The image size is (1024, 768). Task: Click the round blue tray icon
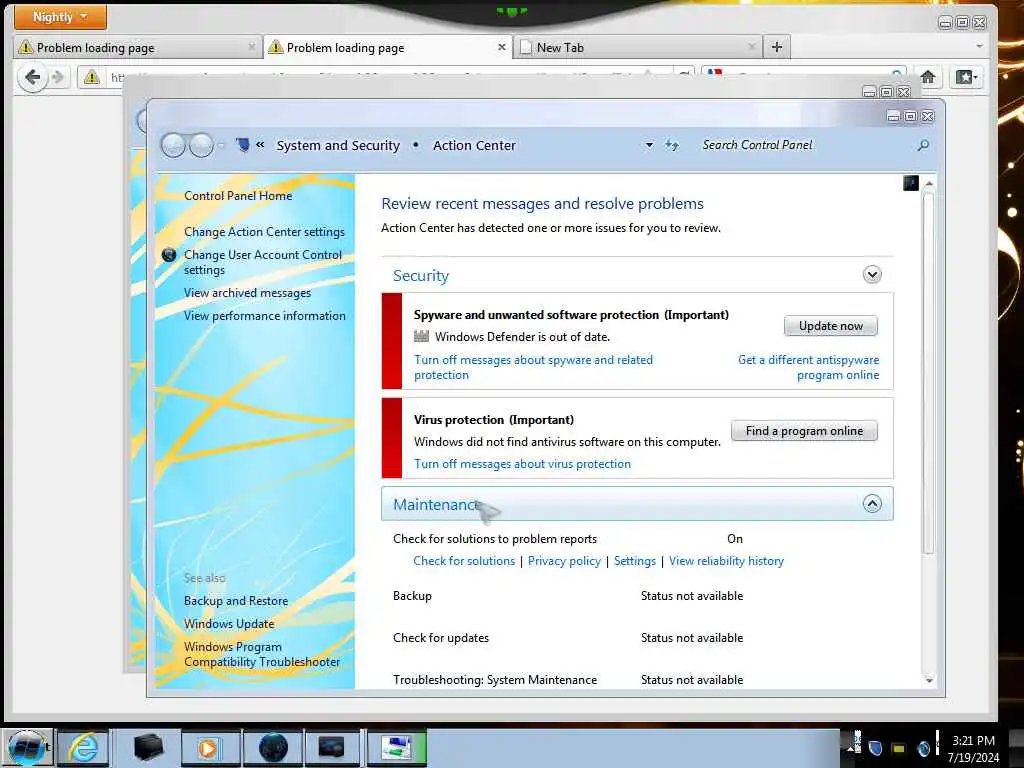point(923,748)
